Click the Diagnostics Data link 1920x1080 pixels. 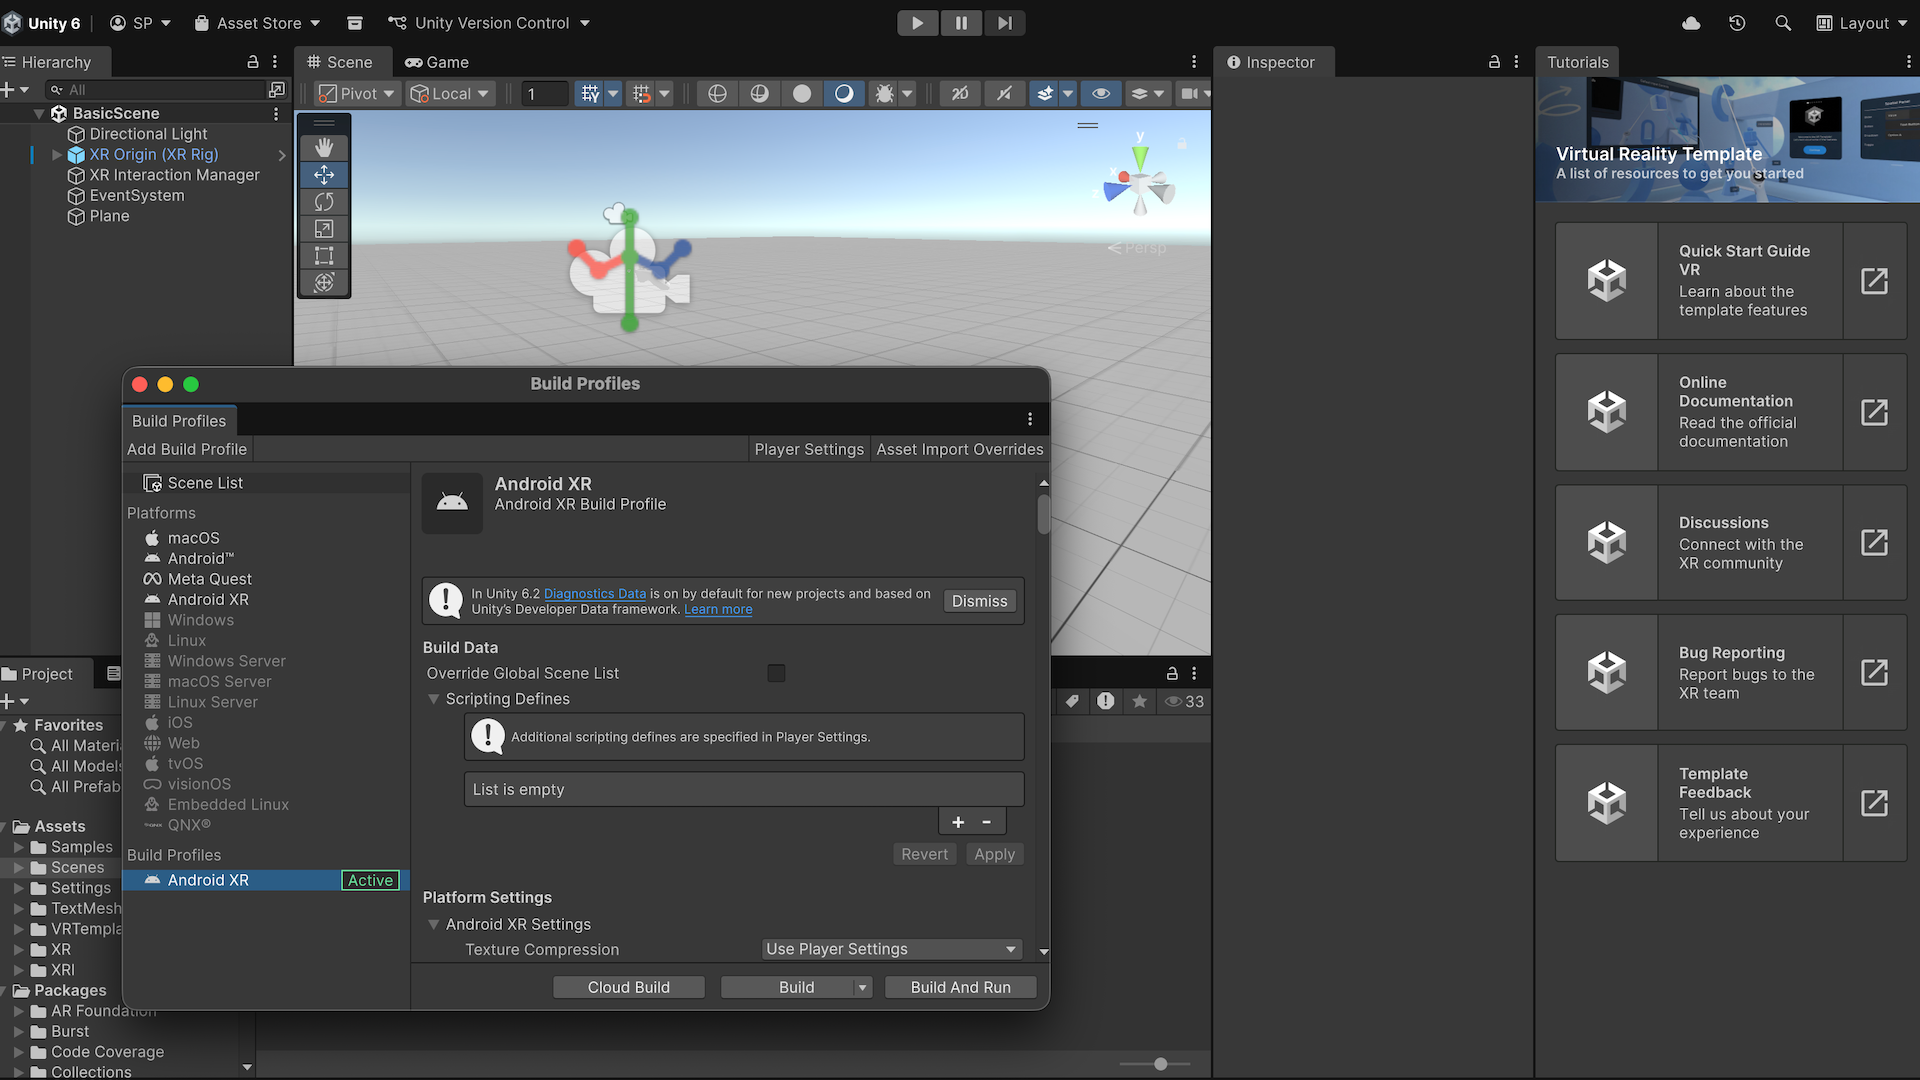[594, 594]
